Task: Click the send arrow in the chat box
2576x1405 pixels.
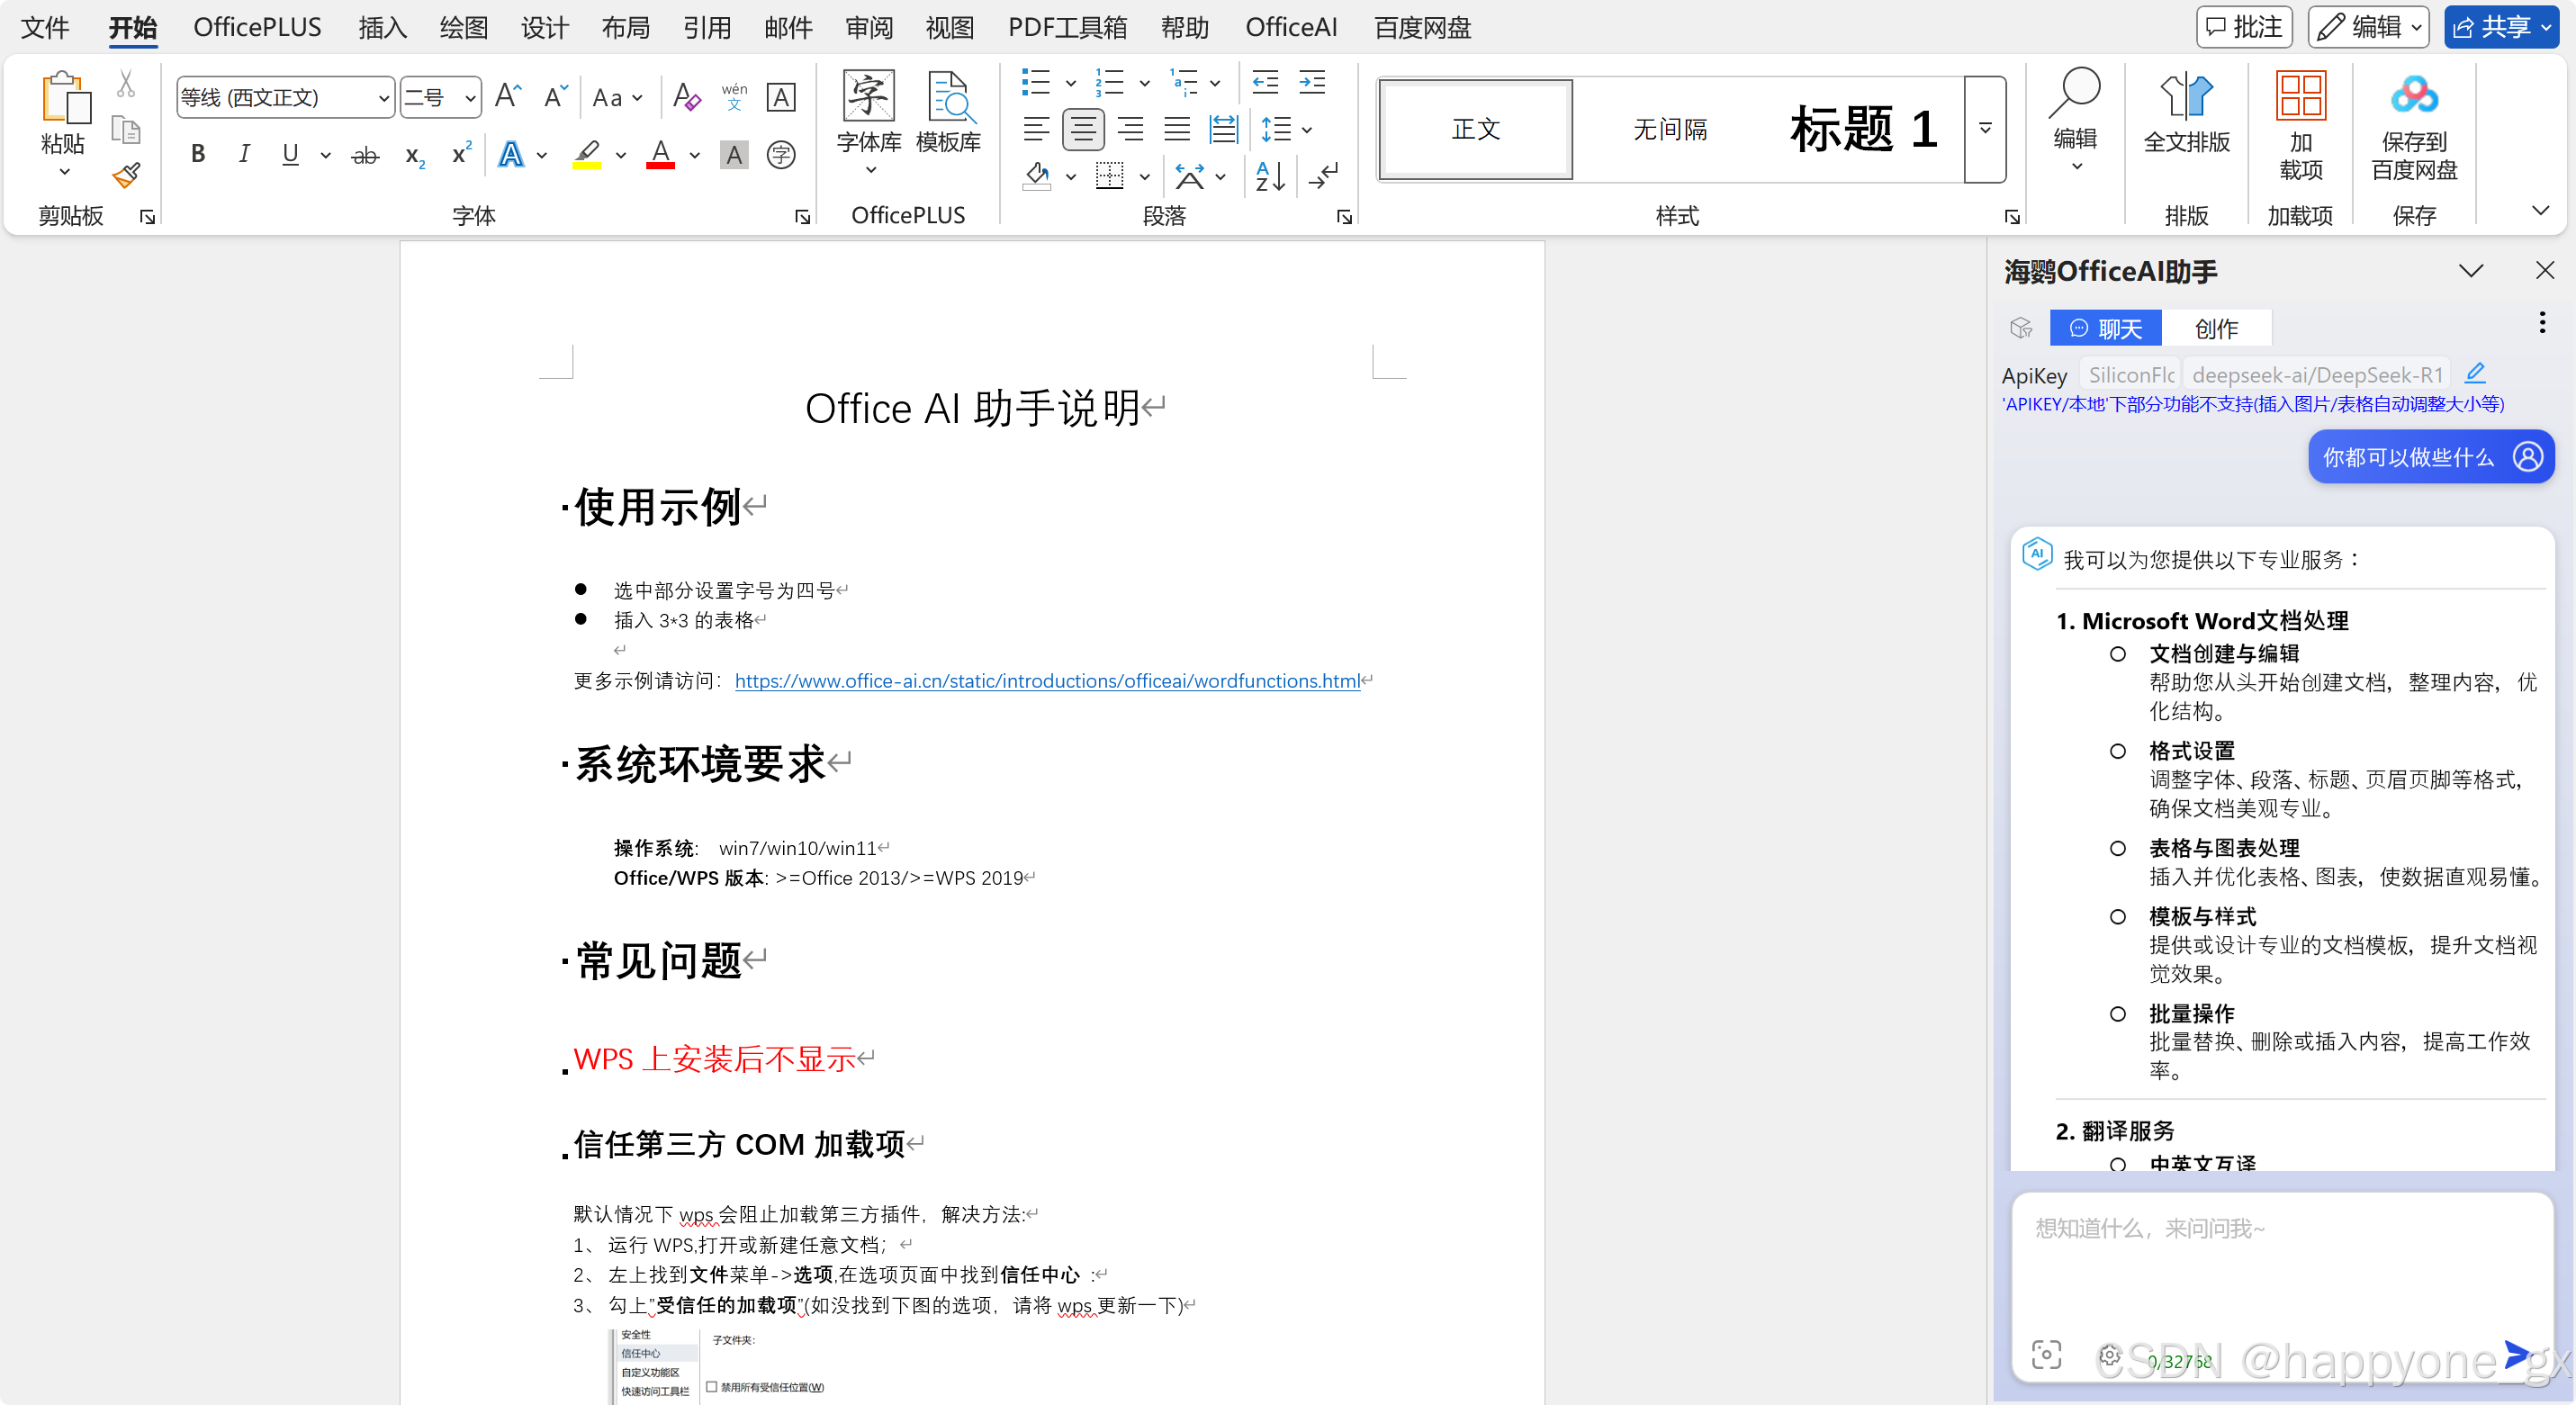Action: (x=2516, y=1355)
